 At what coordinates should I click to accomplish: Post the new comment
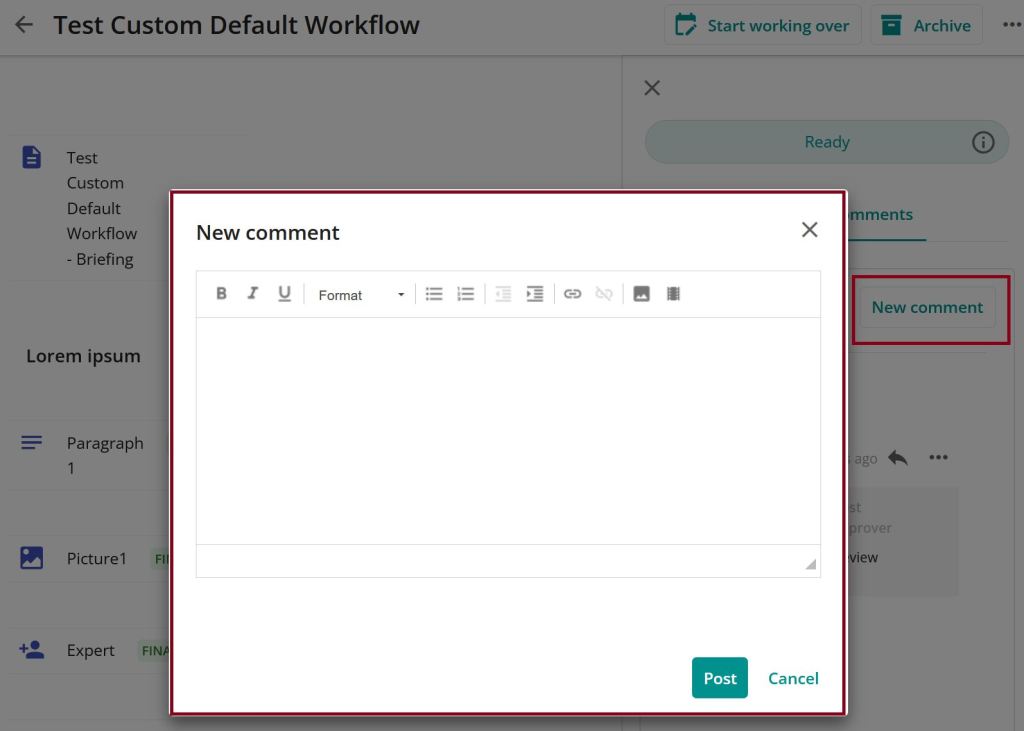pos(719,678)
